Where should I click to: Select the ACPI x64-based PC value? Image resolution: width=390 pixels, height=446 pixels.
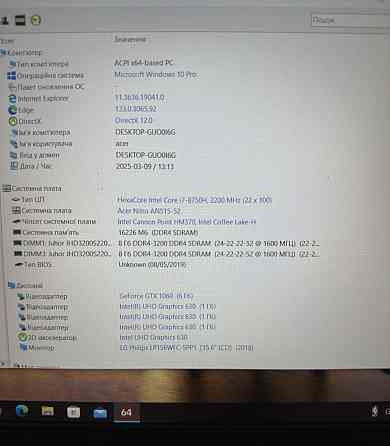[x=144, y=63]
